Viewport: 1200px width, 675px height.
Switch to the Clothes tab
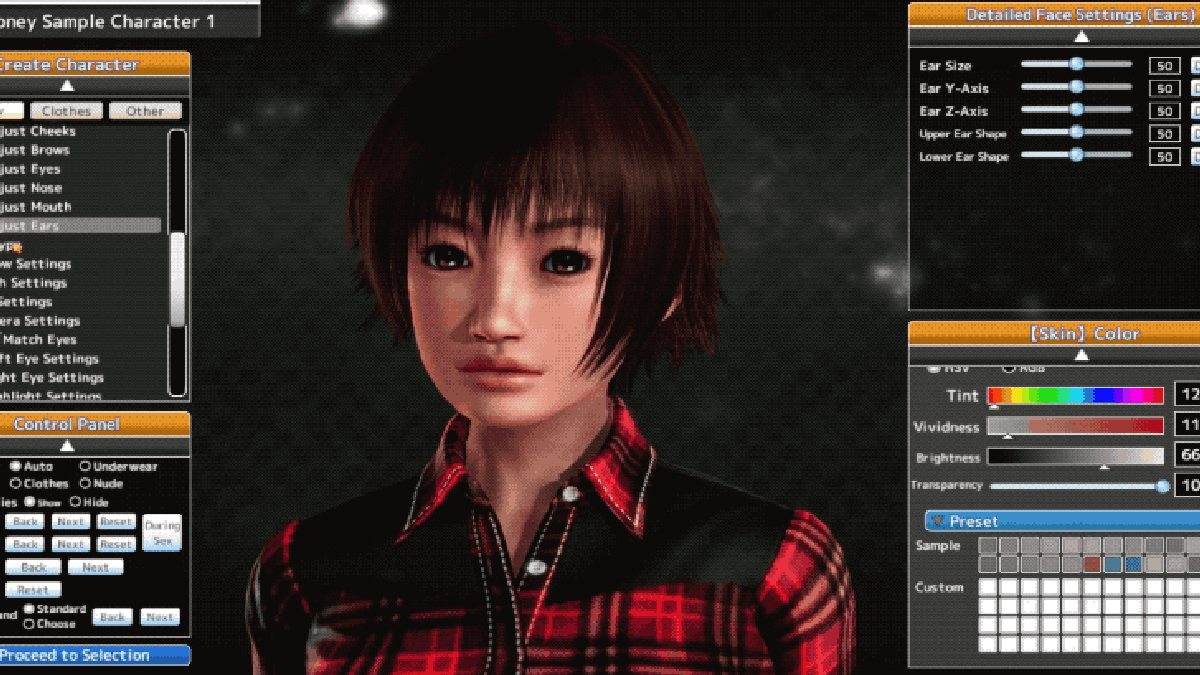point(67,111)
